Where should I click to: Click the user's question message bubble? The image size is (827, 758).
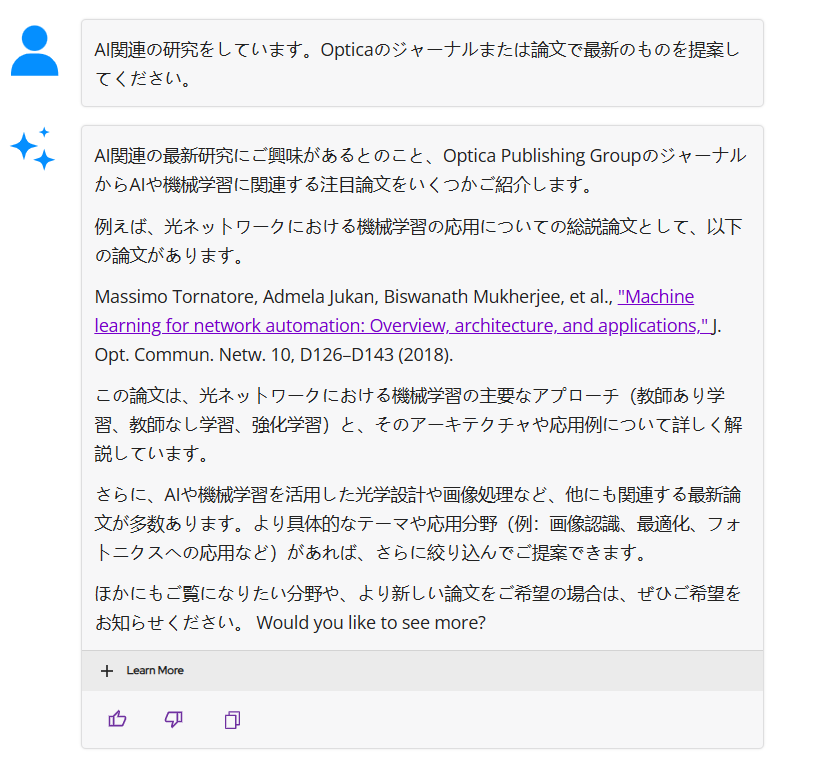(x=420, y=63)
